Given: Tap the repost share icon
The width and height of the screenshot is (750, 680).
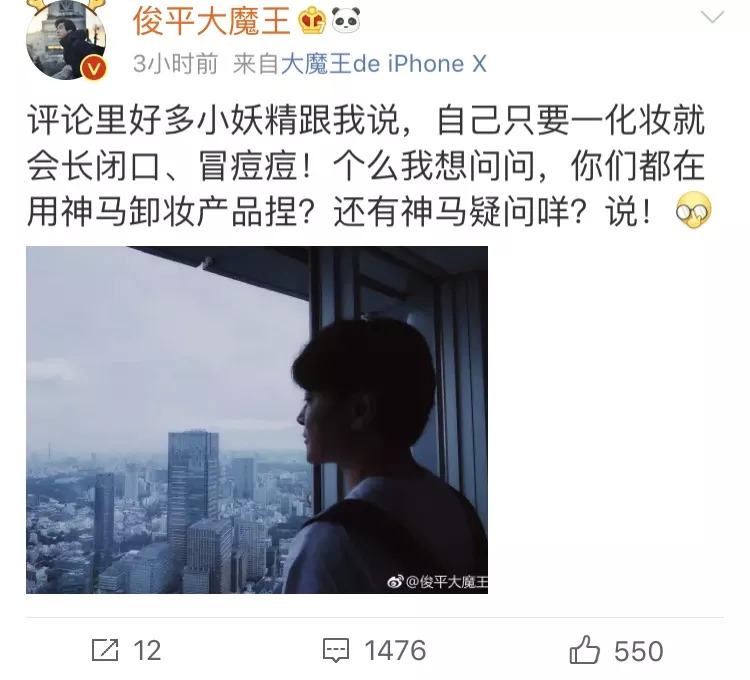Looking at the screenshot, I should tap(105, 650).
